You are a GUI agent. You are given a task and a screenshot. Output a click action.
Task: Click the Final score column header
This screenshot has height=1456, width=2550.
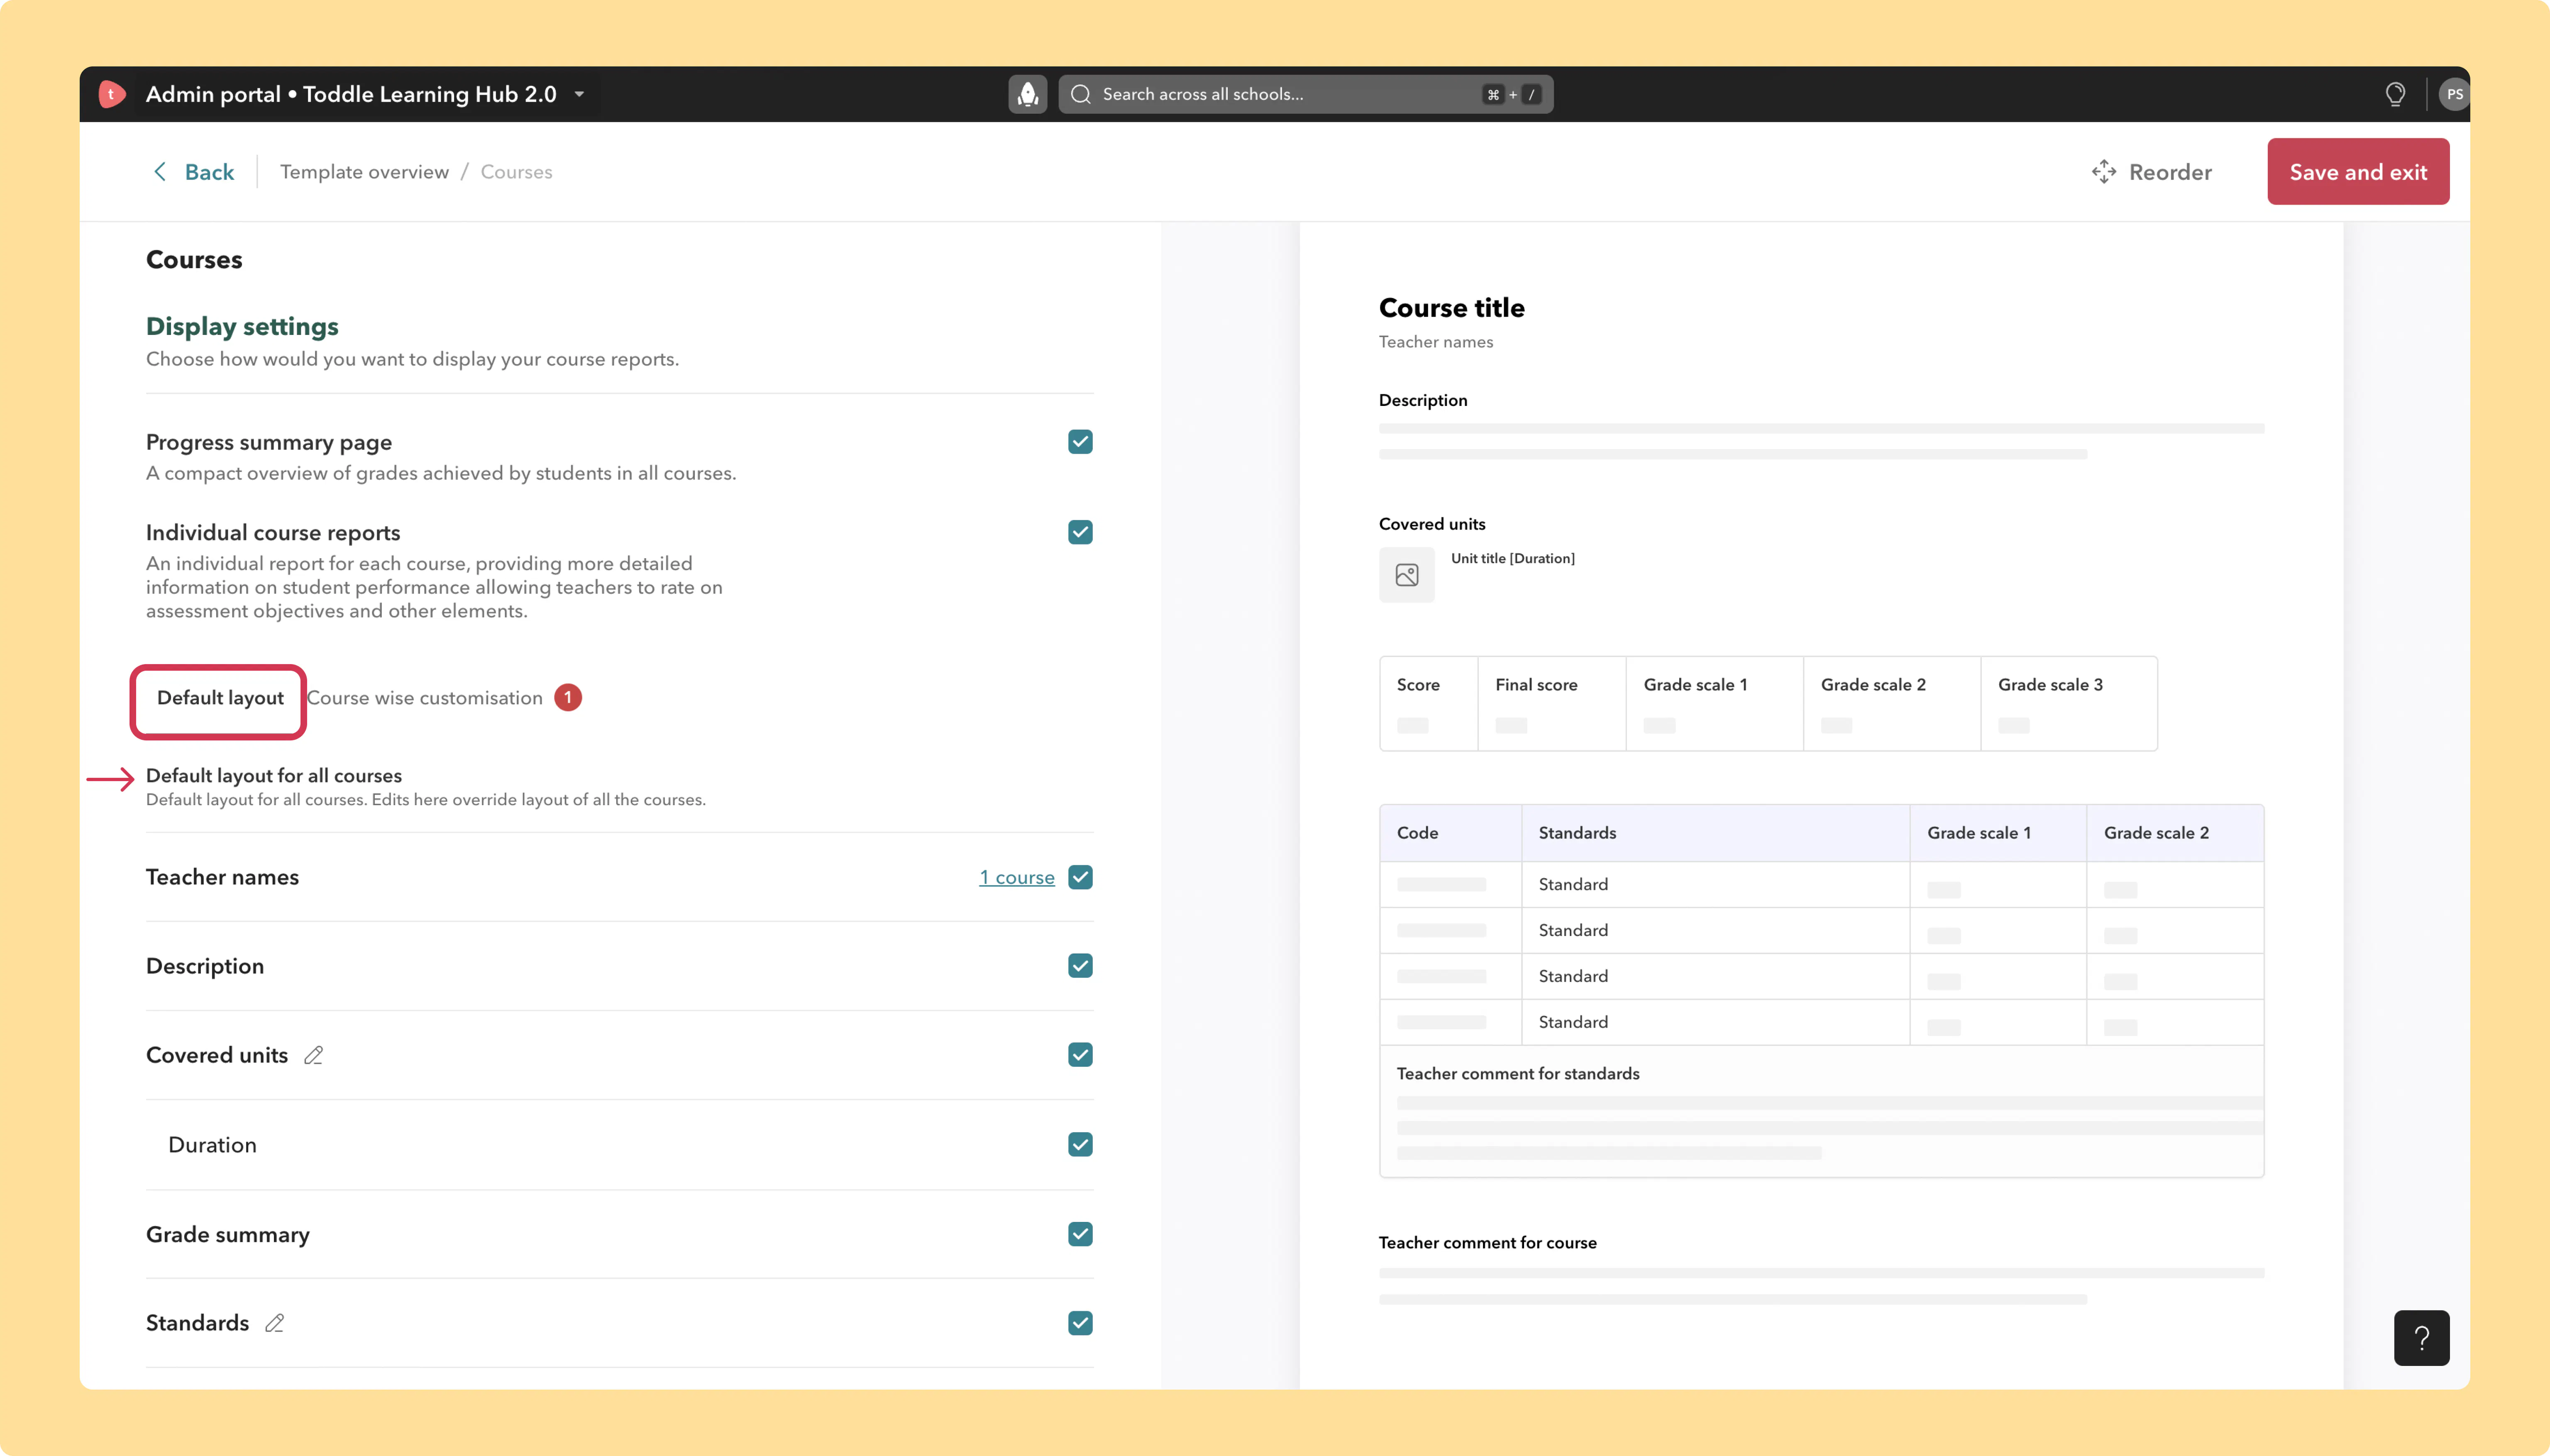tap(1536, 685)
